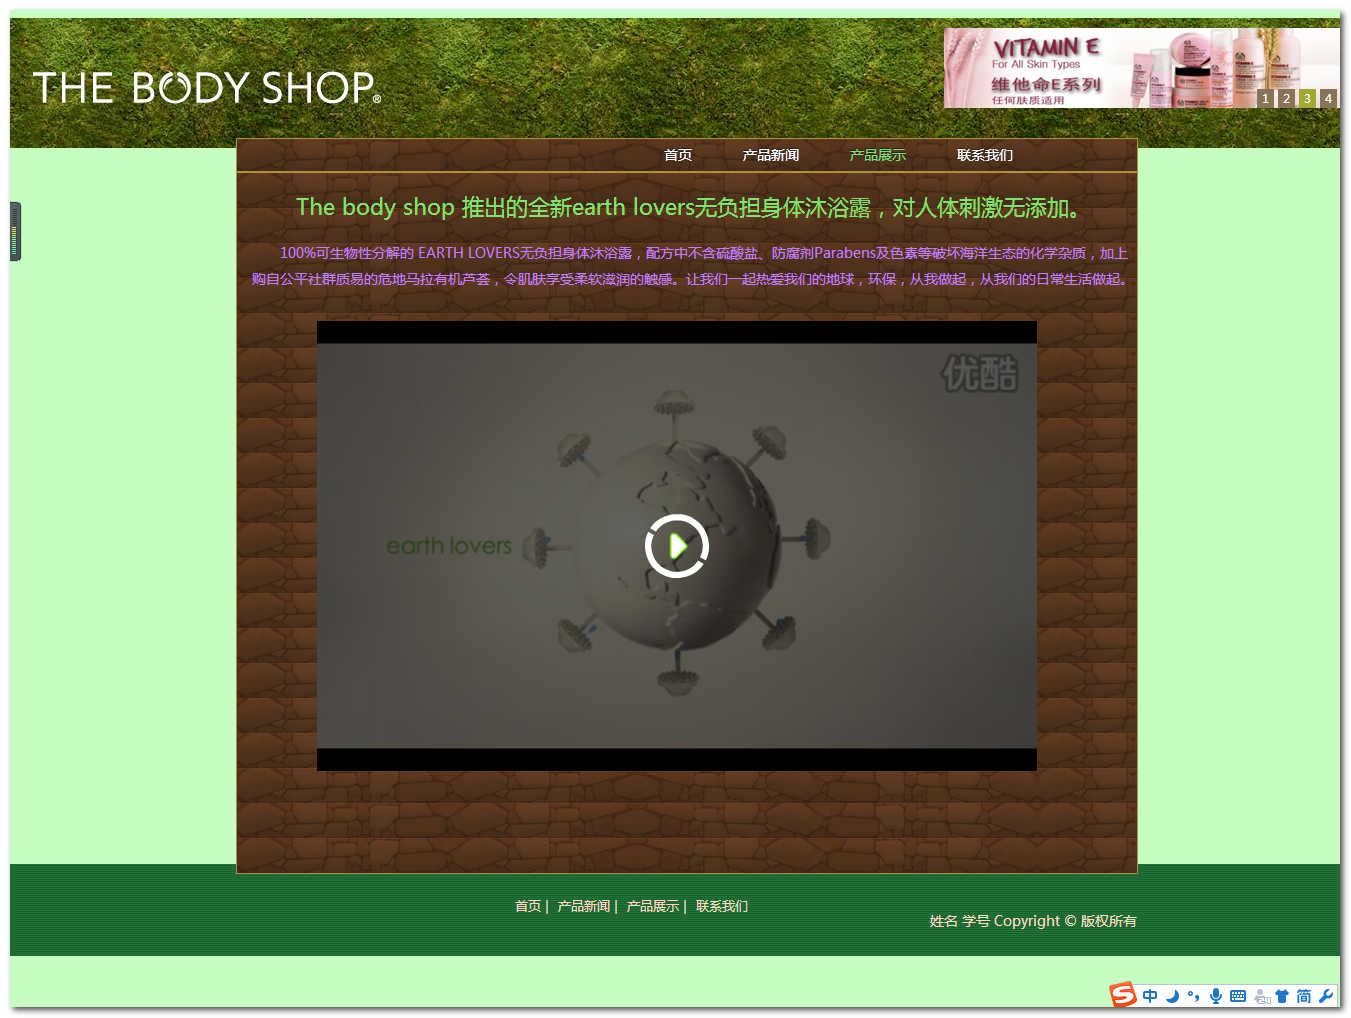Open the wrench settings icon in IME bar
This screenshot has height=1018, width=1351.
pos(1326,996)
